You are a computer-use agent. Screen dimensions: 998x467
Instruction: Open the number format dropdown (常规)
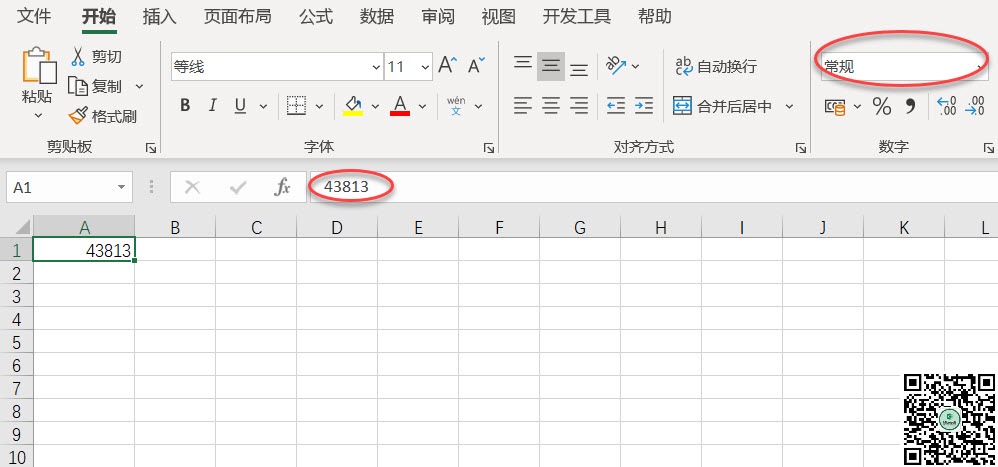coord(979,67)
